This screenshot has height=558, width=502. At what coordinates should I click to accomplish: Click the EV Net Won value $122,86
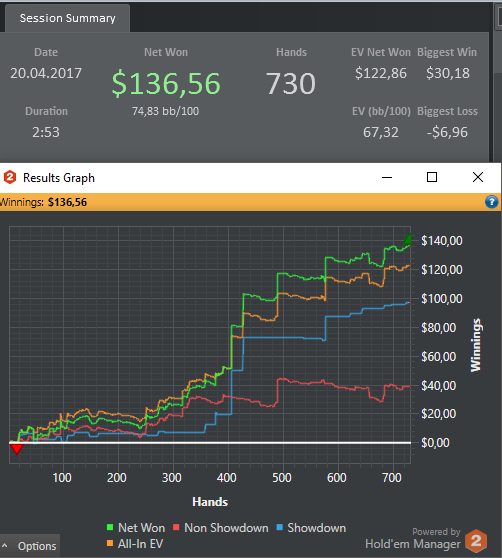(x=381, y=73)
